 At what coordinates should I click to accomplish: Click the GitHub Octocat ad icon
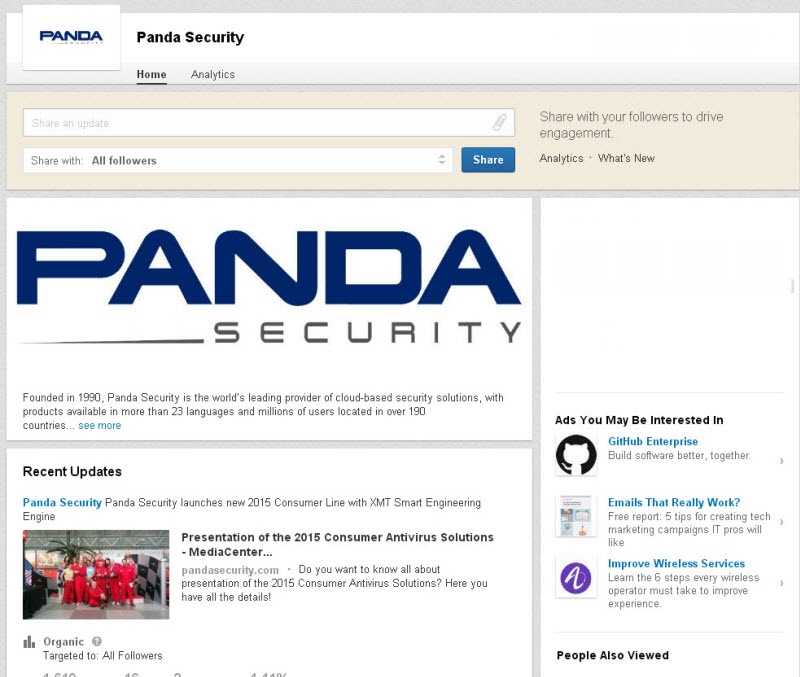575,455
